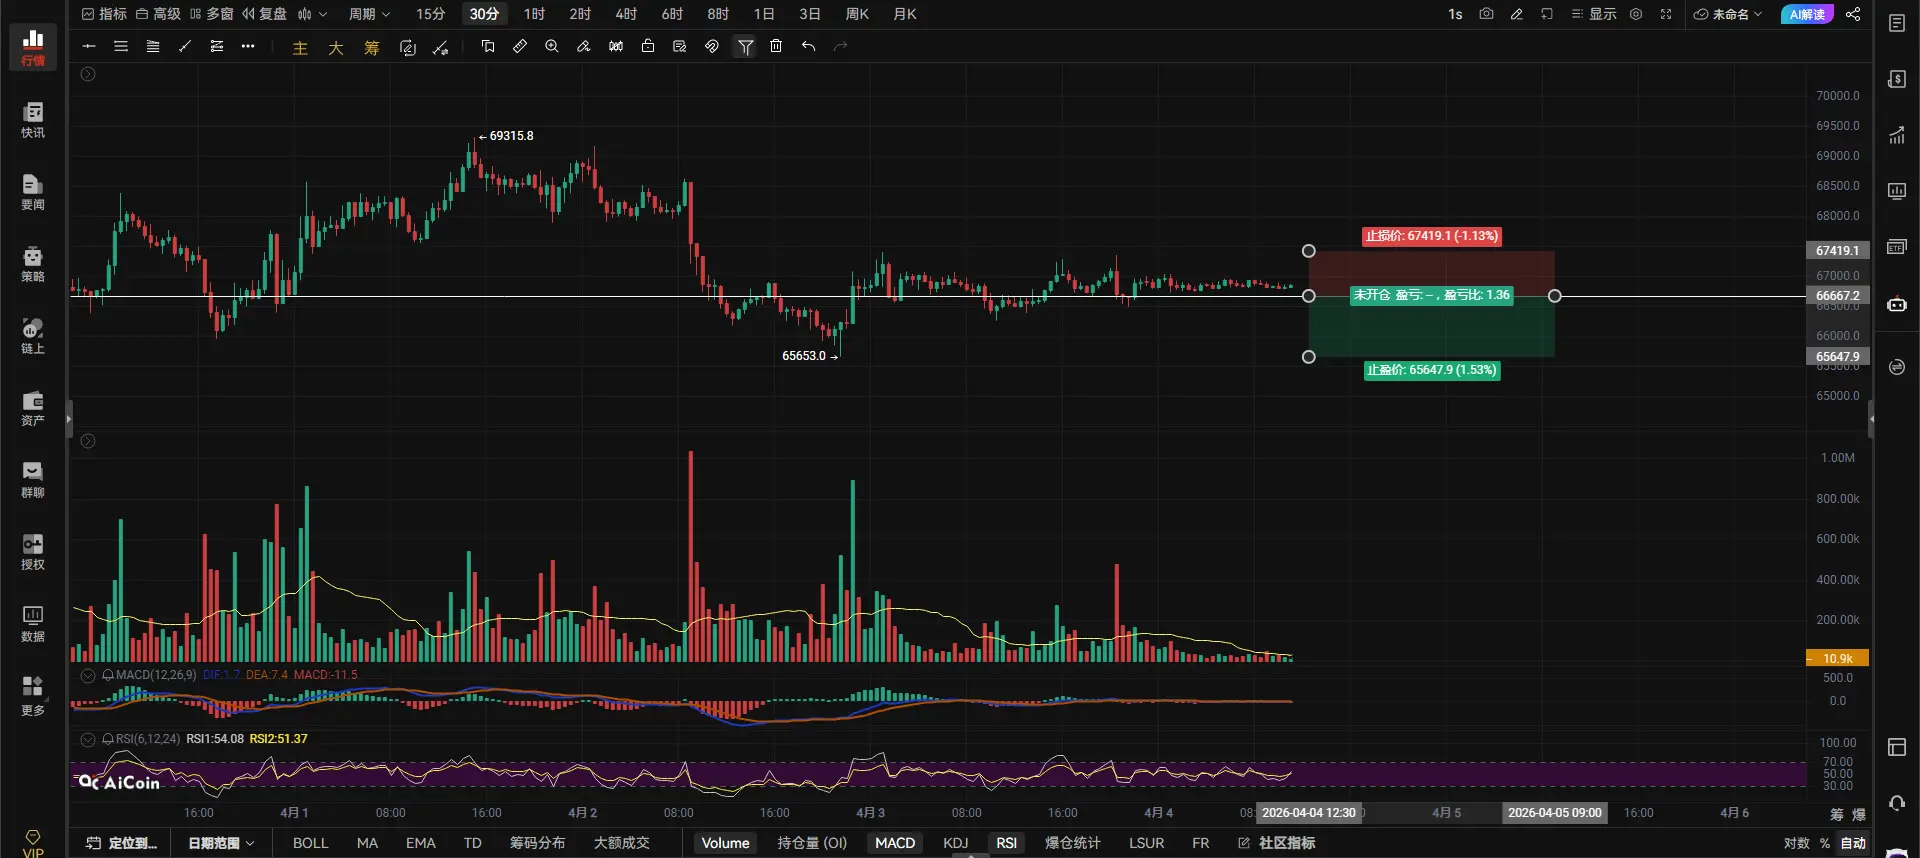This screenshot has width=1920, height=858.
Task: Switch to the 15分 timeframe
Action: (x=430, y=14)
